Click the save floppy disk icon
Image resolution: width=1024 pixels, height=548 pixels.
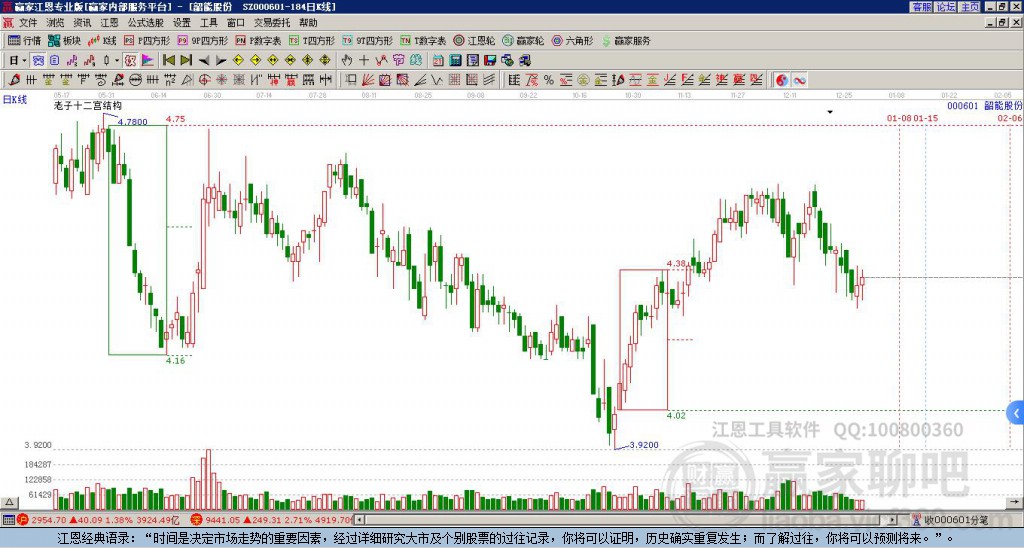[x=490, y=61]
